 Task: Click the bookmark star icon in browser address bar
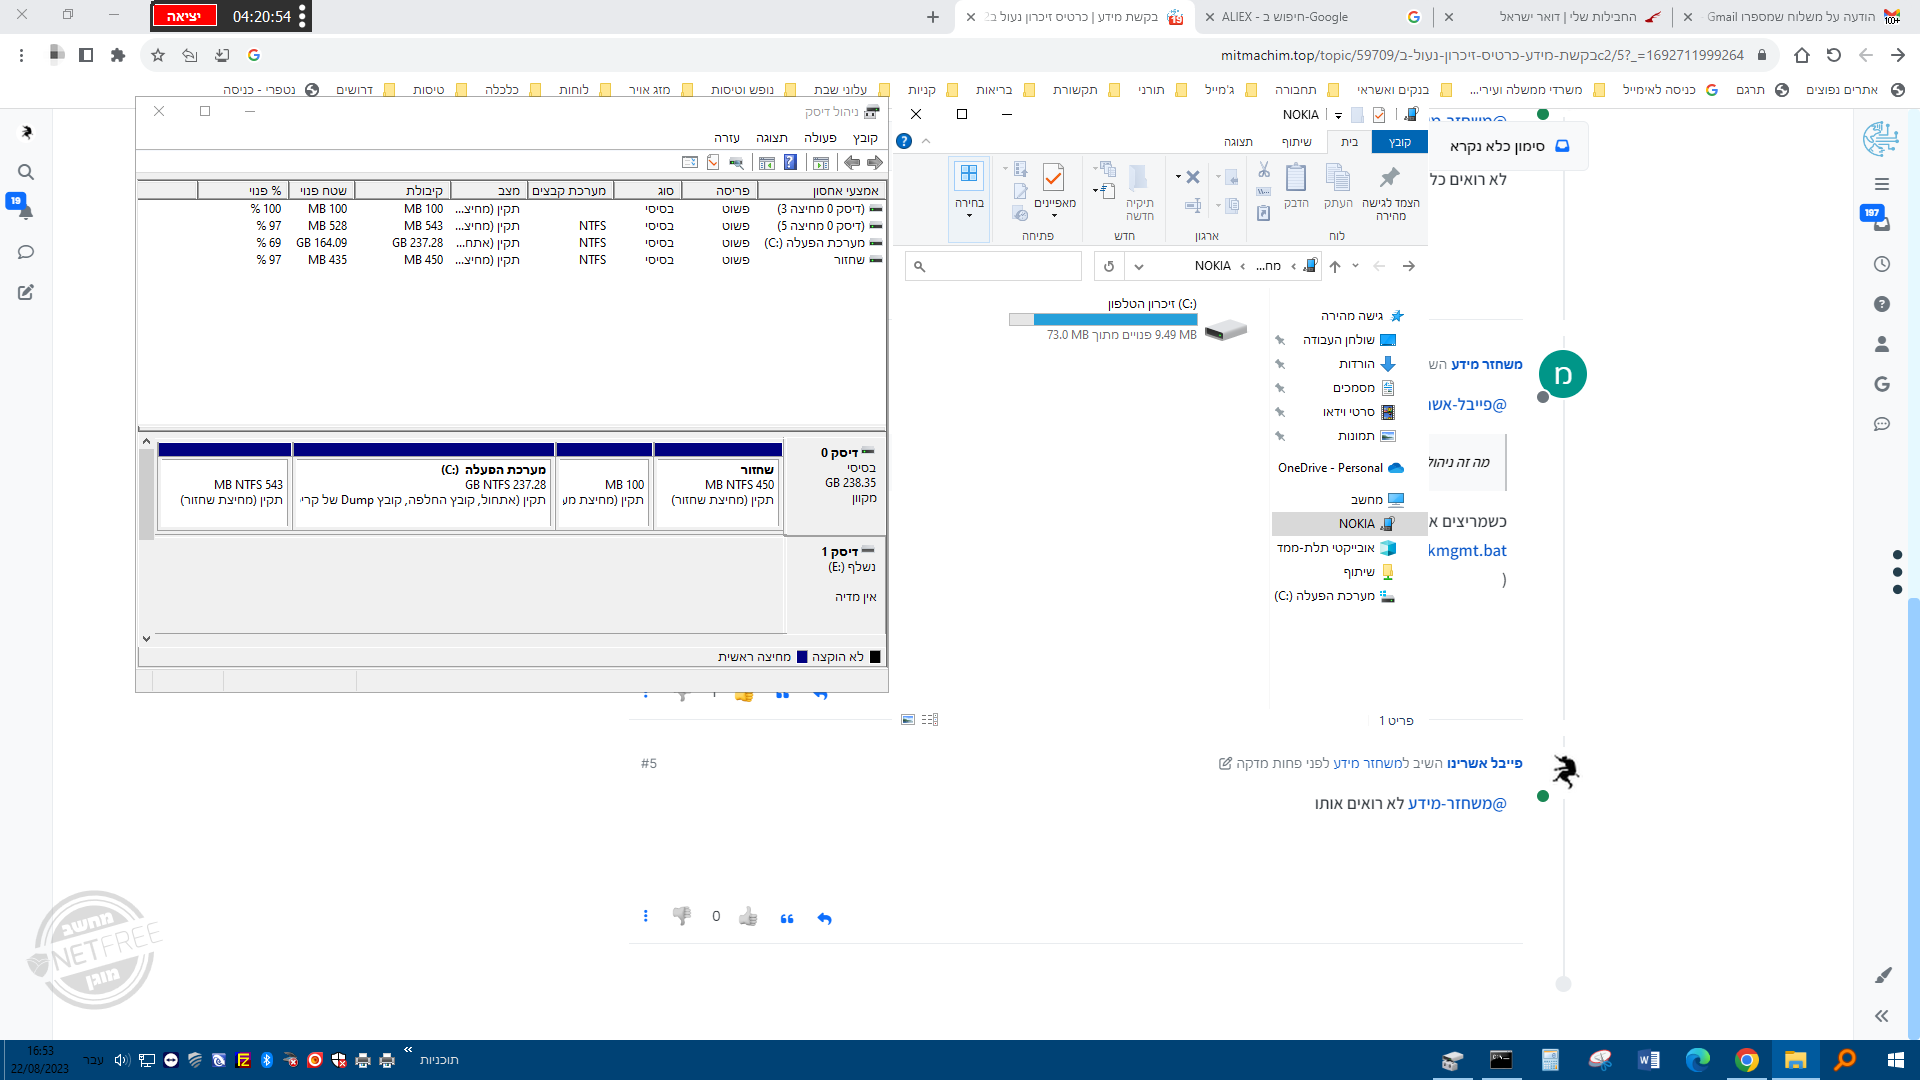[158, 55]
